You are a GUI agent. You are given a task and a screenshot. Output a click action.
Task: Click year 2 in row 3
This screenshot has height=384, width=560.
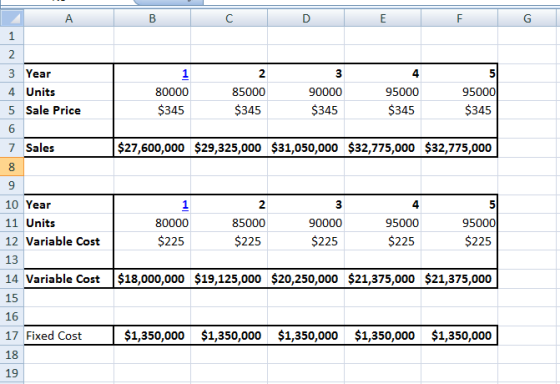click(x=262, y=74)
